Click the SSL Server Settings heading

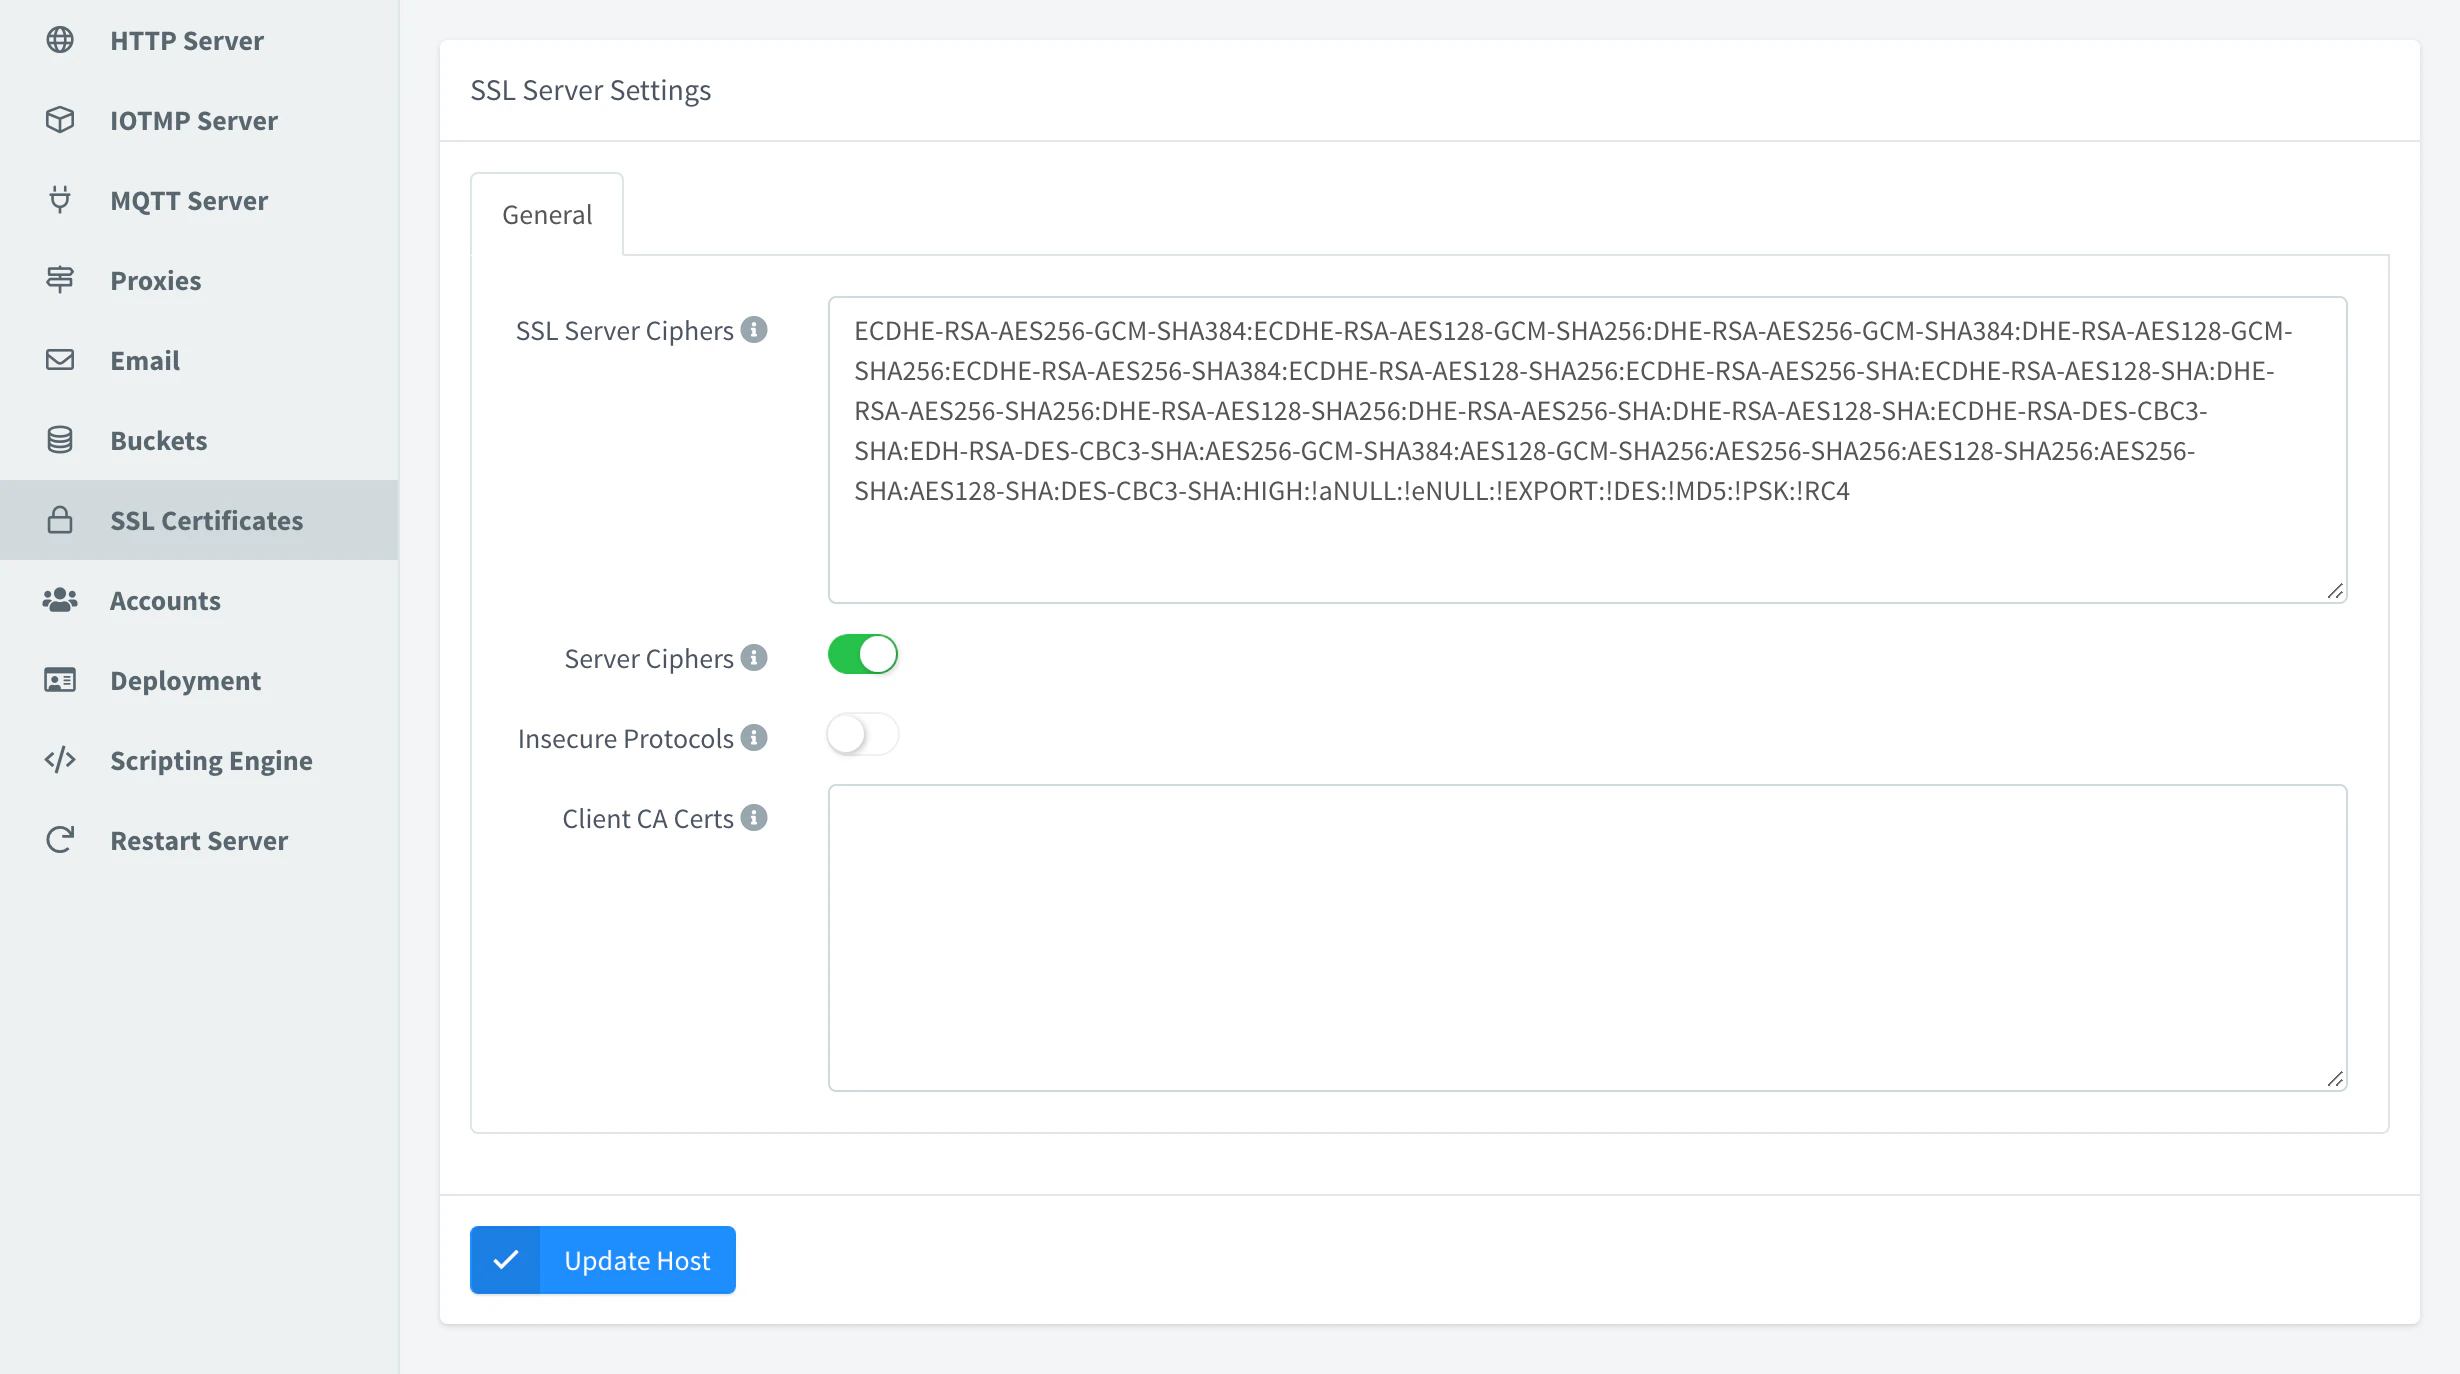pyautogui.click(x=590, y=90)
